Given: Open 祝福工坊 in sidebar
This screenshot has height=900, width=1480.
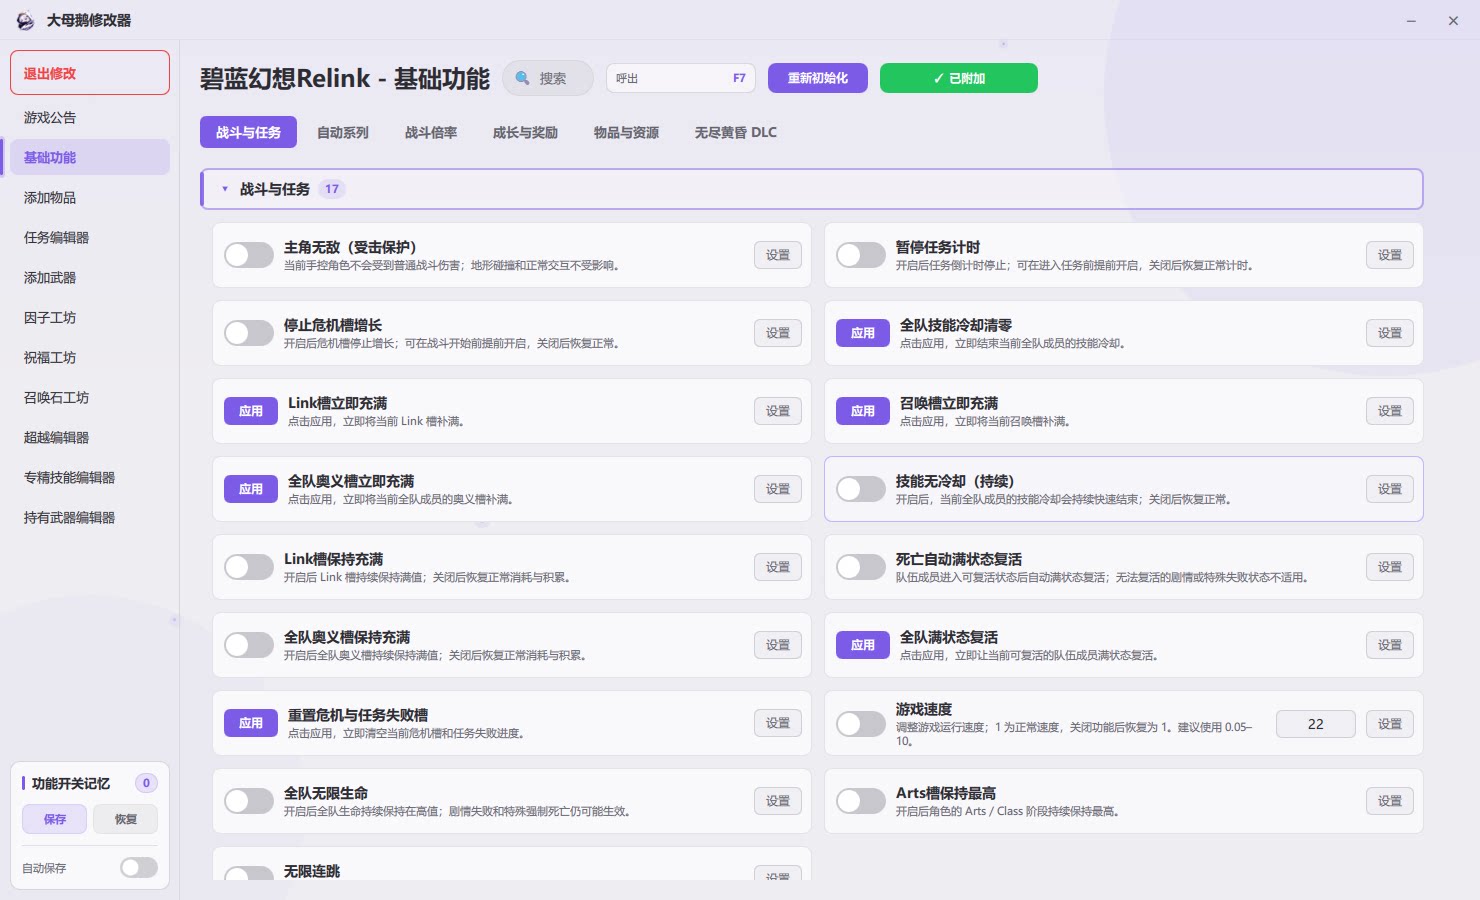Looking at the screenshot, I should point(90,357).
